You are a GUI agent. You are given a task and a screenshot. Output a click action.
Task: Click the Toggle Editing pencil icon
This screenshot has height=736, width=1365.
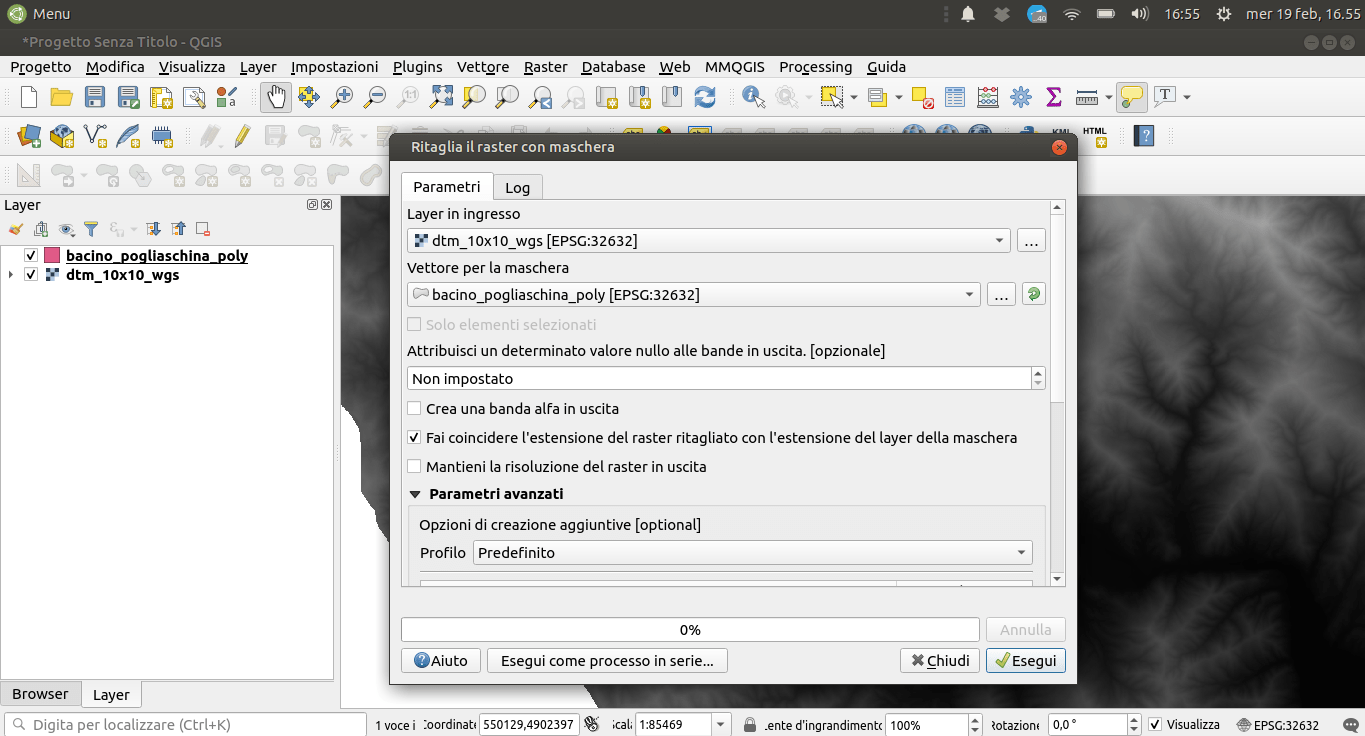click(243, 135)
